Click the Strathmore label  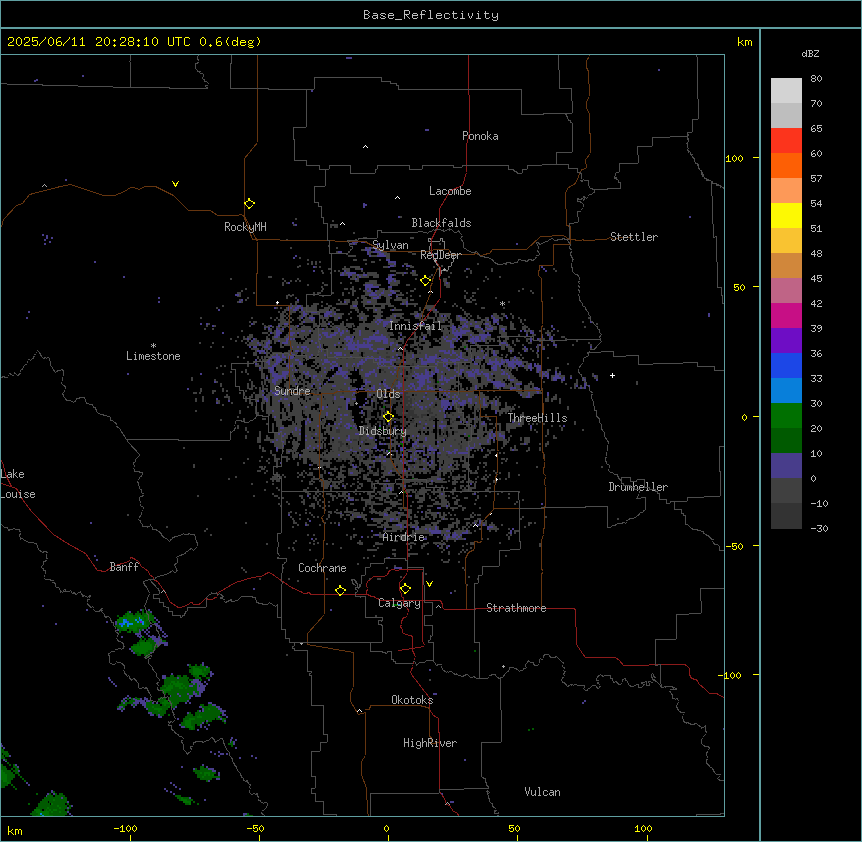[516, 608]
